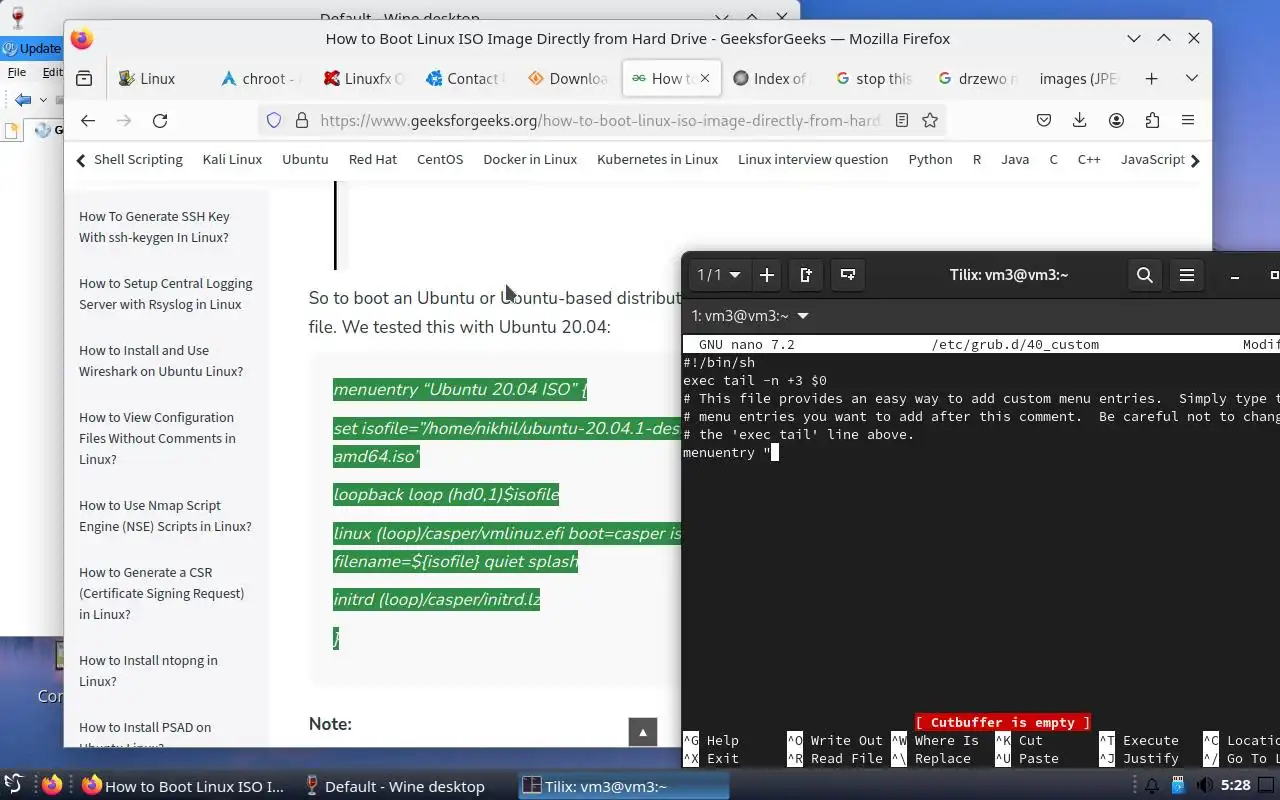Switch to the 'drzewo' Google tab
This screenshot has width=1280, height=800.
978,78
